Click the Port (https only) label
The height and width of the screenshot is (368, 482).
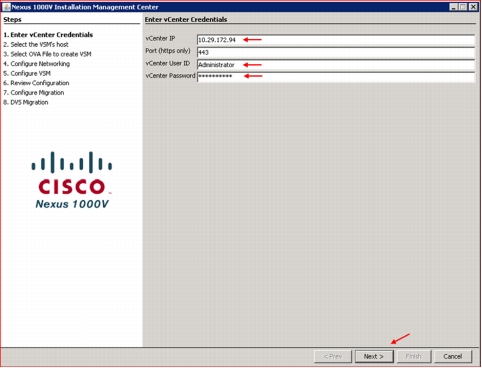point(168,51)
